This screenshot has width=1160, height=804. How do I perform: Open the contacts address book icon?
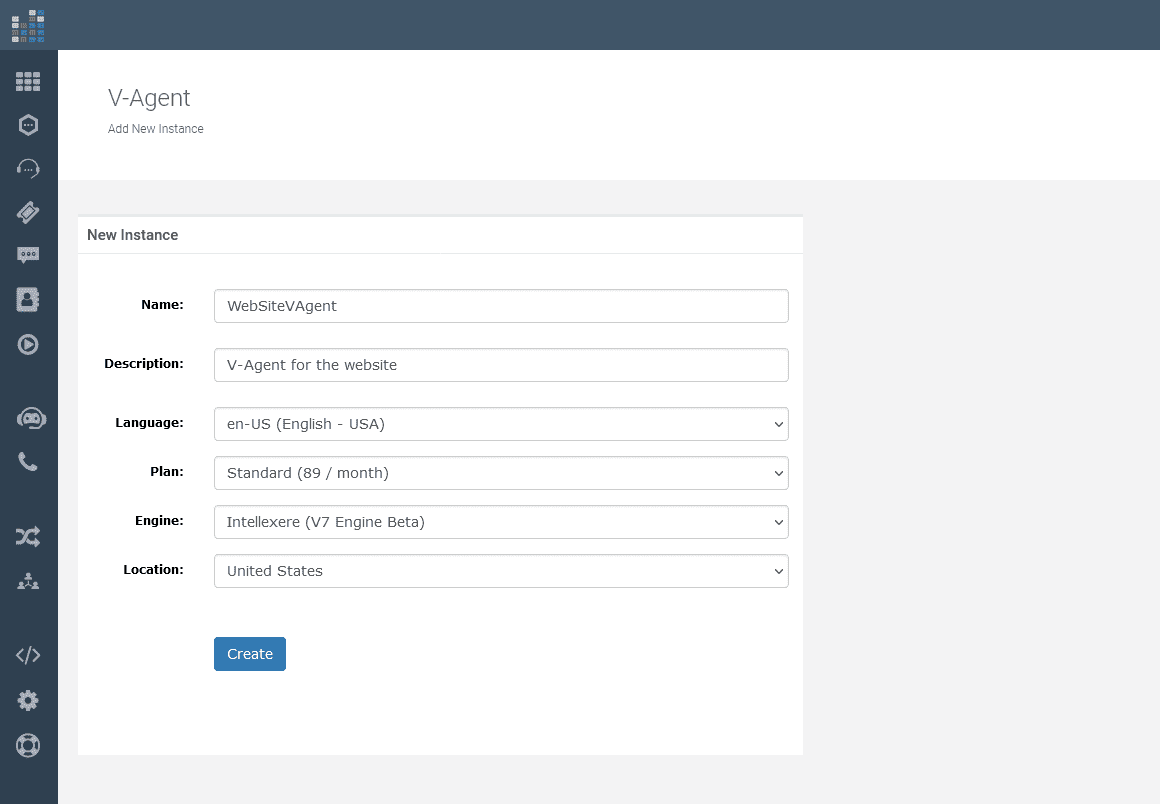click(x=28, y=300)
